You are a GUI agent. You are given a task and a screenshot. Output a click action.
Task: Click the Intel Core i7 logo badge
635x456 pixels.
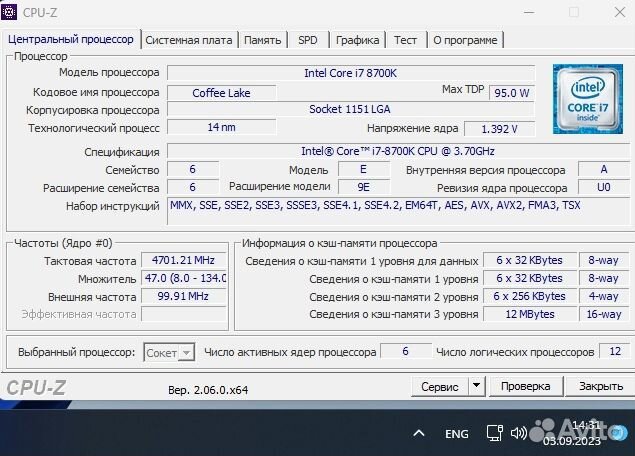point(588,99)
